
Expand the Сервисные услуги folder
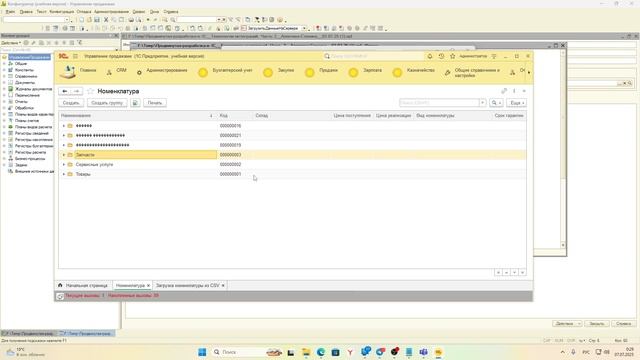64,164
